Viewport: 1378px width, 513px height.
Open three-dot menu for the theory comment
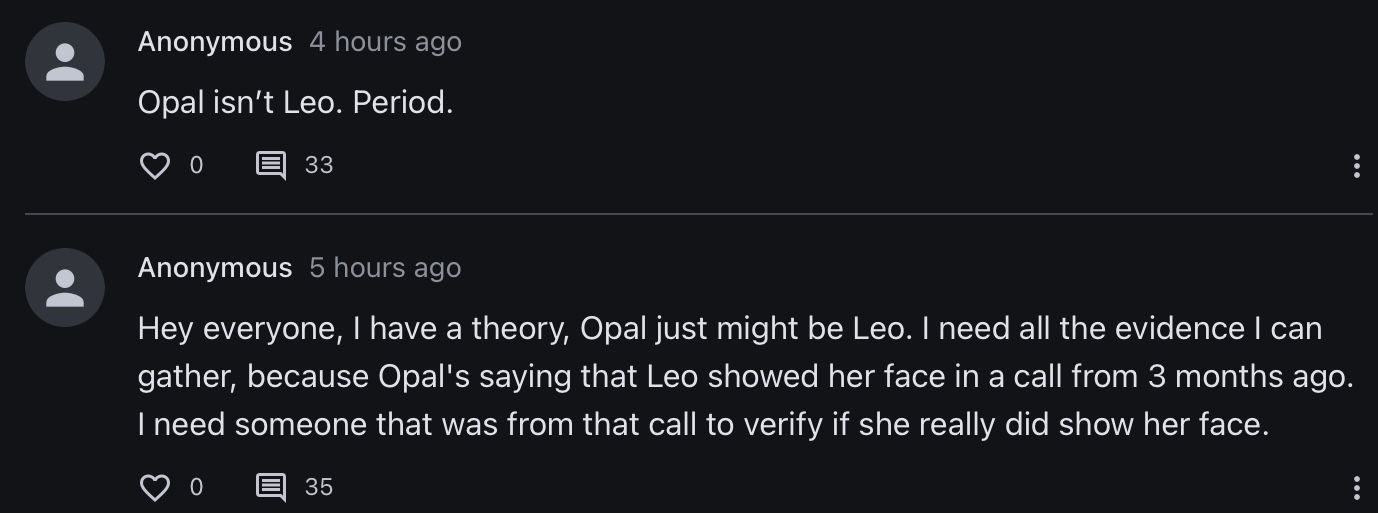1356,488
